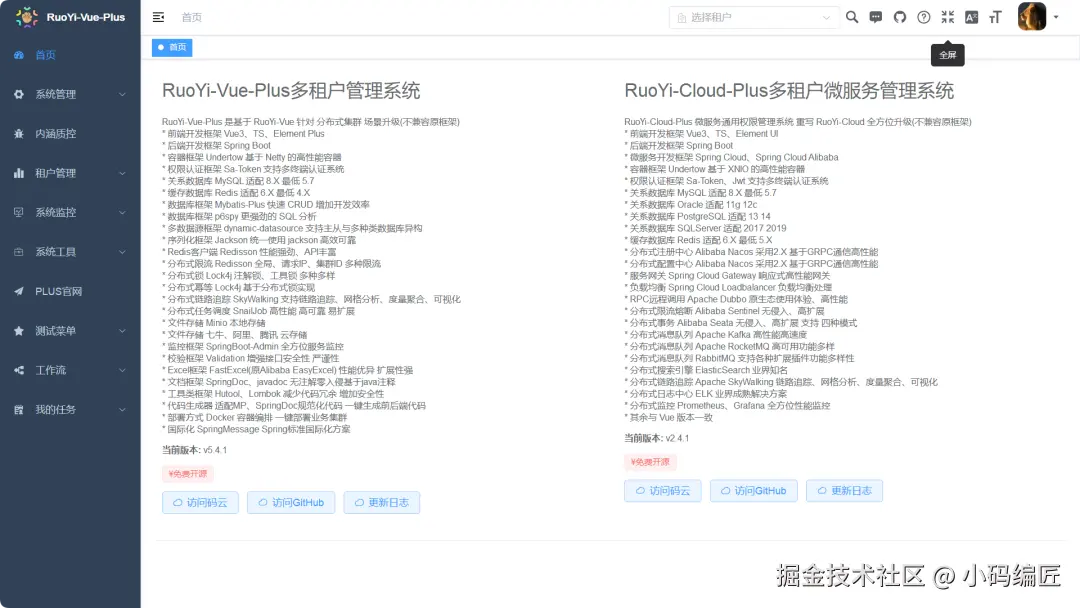The width and height of the screenshot is (1080, 608).
Task: Change layout size with the text-size icon
Action: tap(995, 17)
